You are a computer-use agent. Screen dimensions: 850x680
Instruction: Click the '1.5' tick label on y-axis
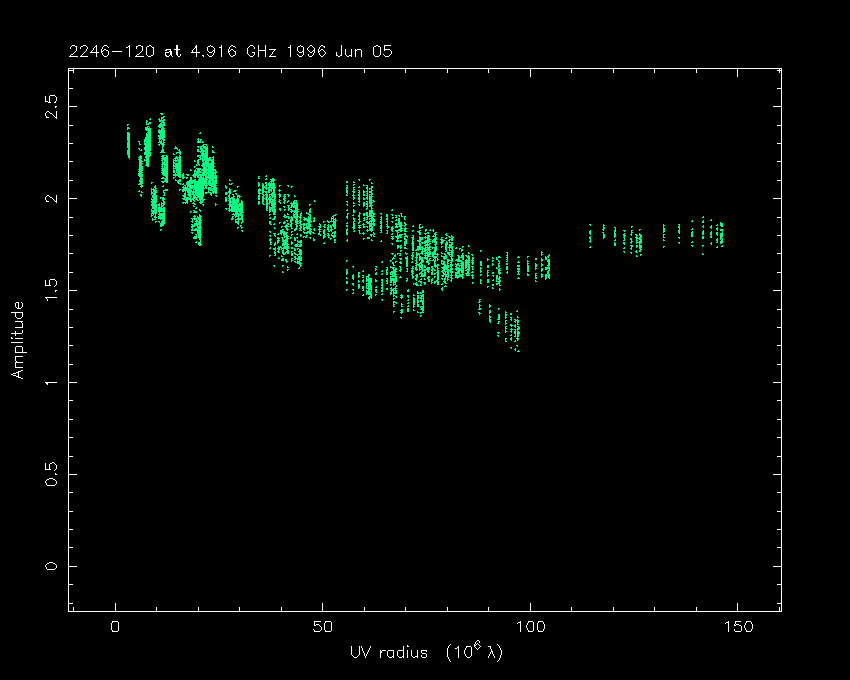(x=52, y=290)
